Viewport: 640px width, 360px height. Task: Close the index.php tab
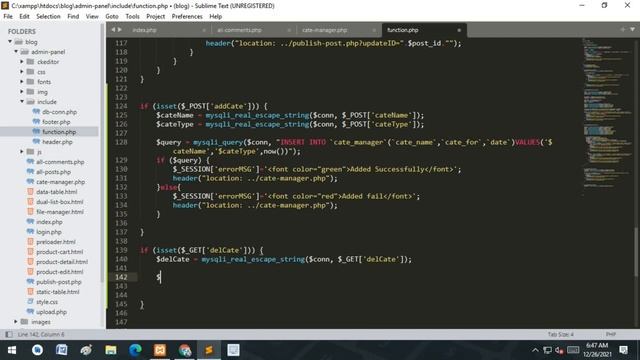204,30
